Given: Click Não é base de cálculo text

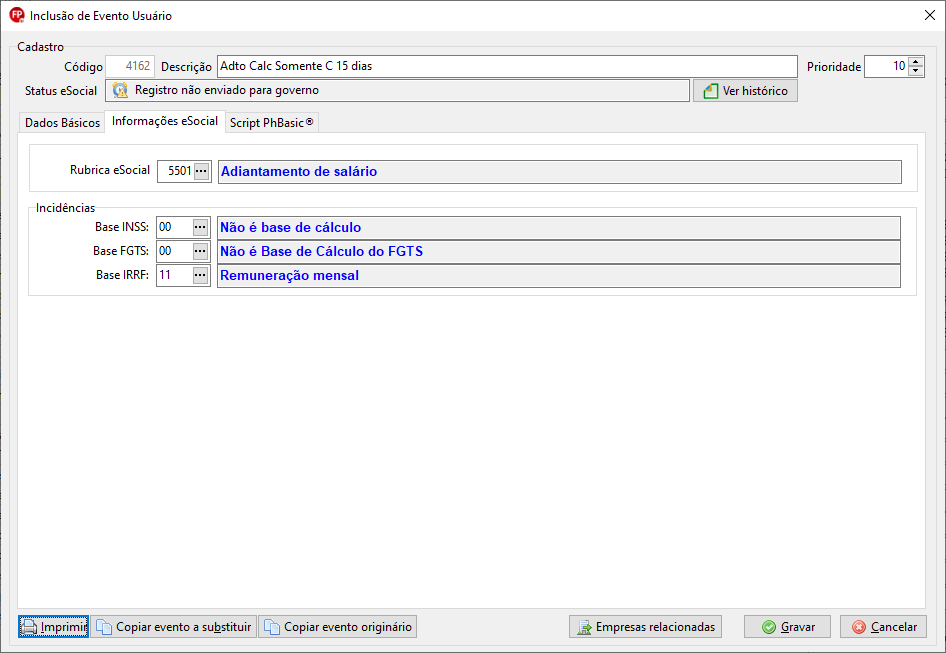Looking at the screenshot, I should click(x=290, y=228).
